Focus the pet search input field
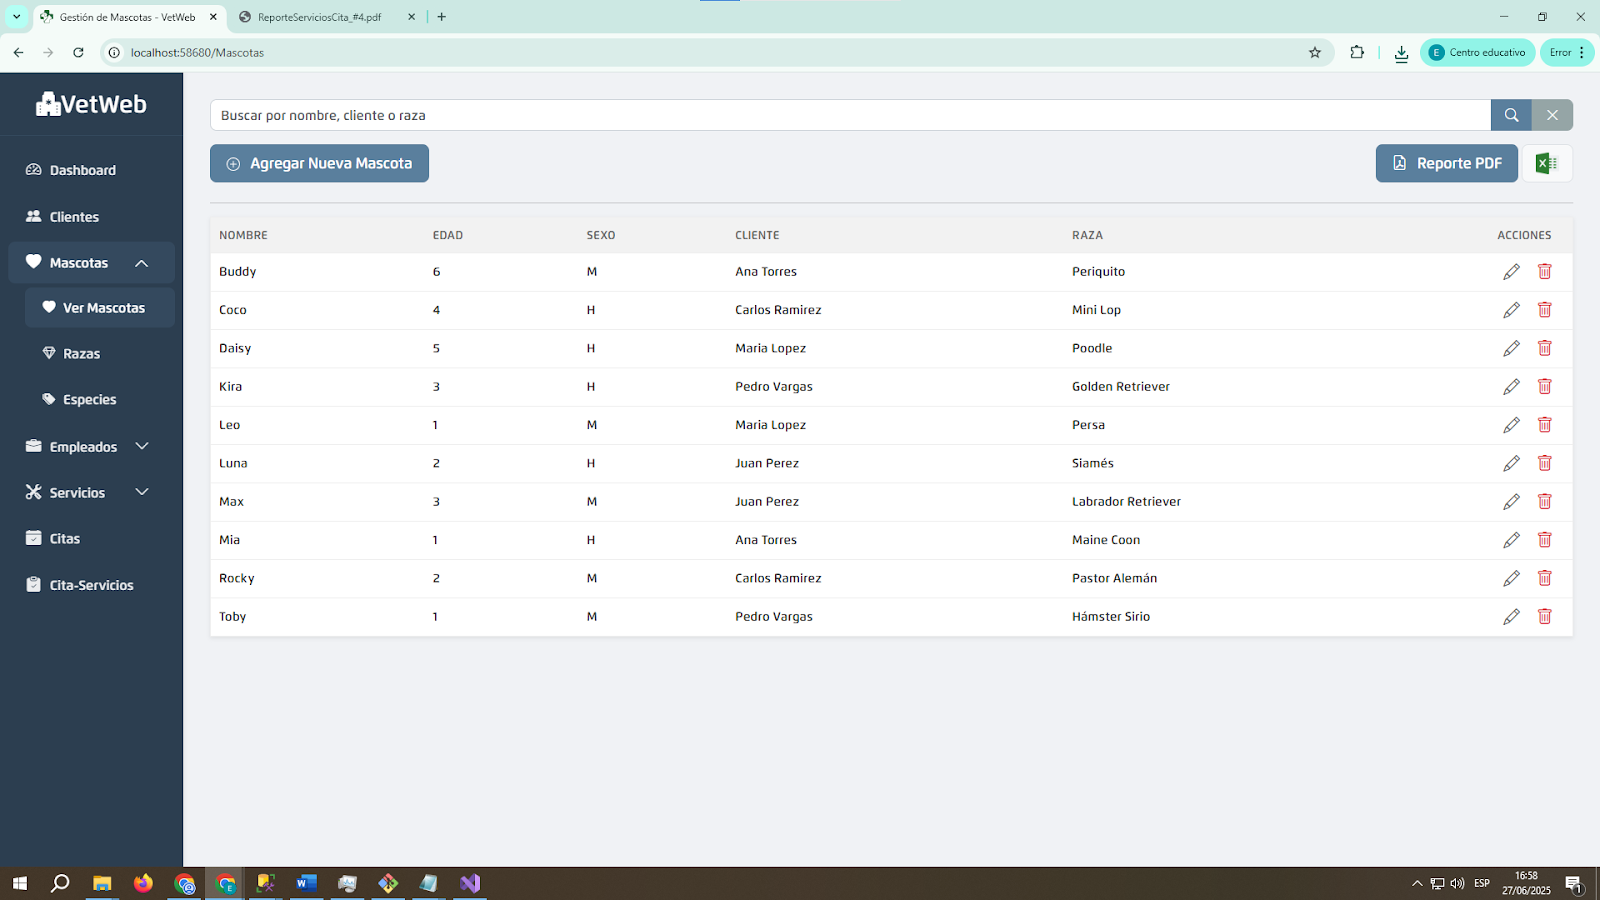This screenshot has width=1600, height=900. (850, 115)
